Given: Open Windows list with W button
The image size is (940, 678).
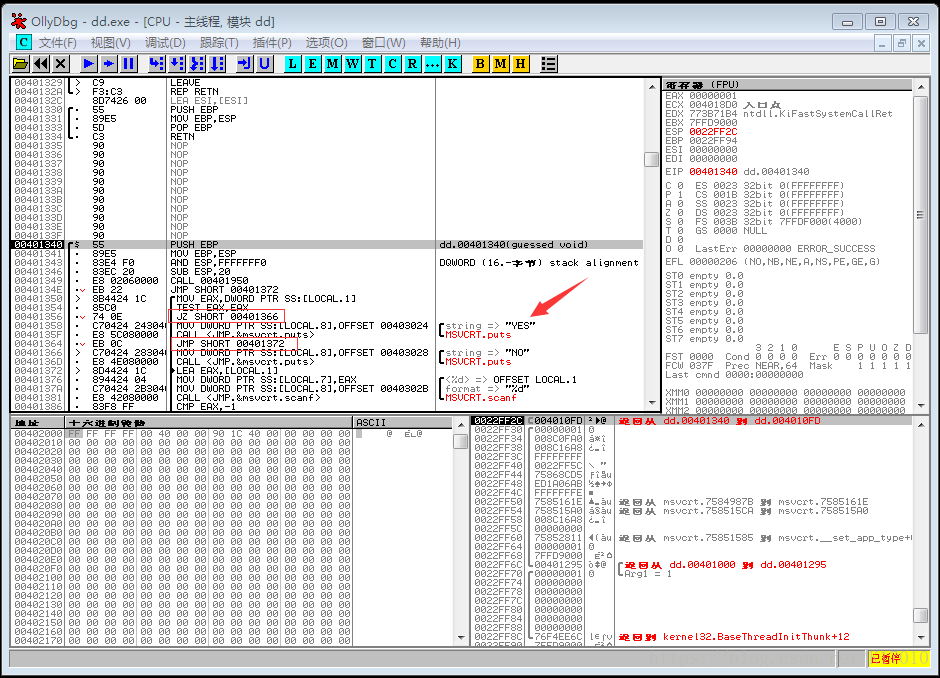Looking at the screenshot, I should coord(352,64).
